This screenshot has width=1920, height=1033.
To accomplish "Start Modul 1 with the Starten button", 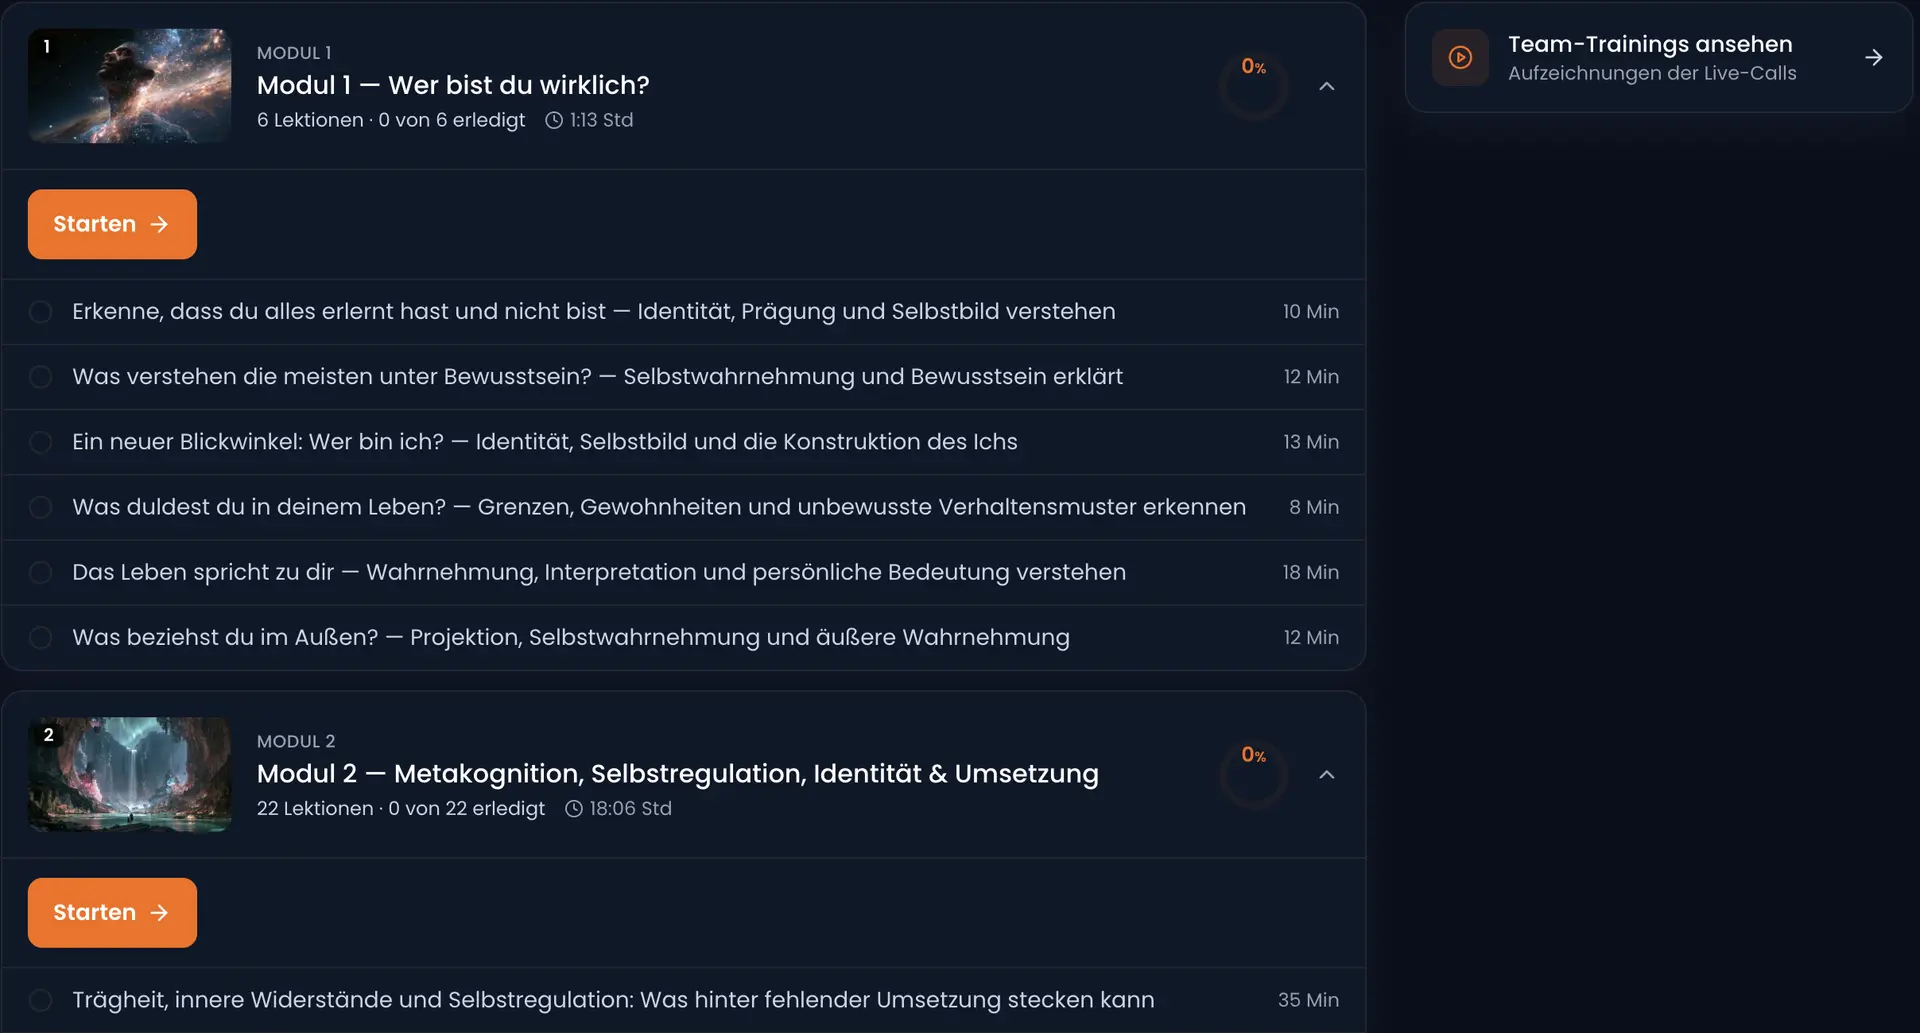I will pyautogui.click(x=112, y=224).
